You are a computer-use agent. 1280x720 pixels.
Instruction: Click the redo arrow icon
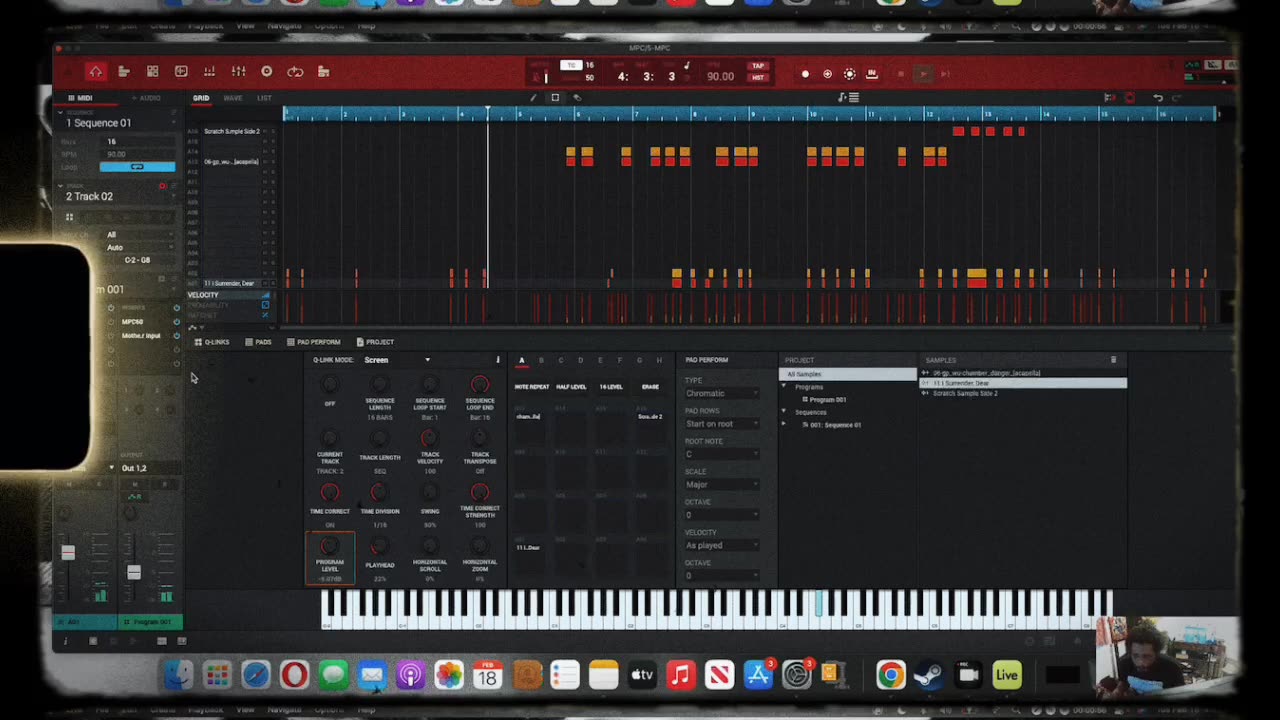1176,98
